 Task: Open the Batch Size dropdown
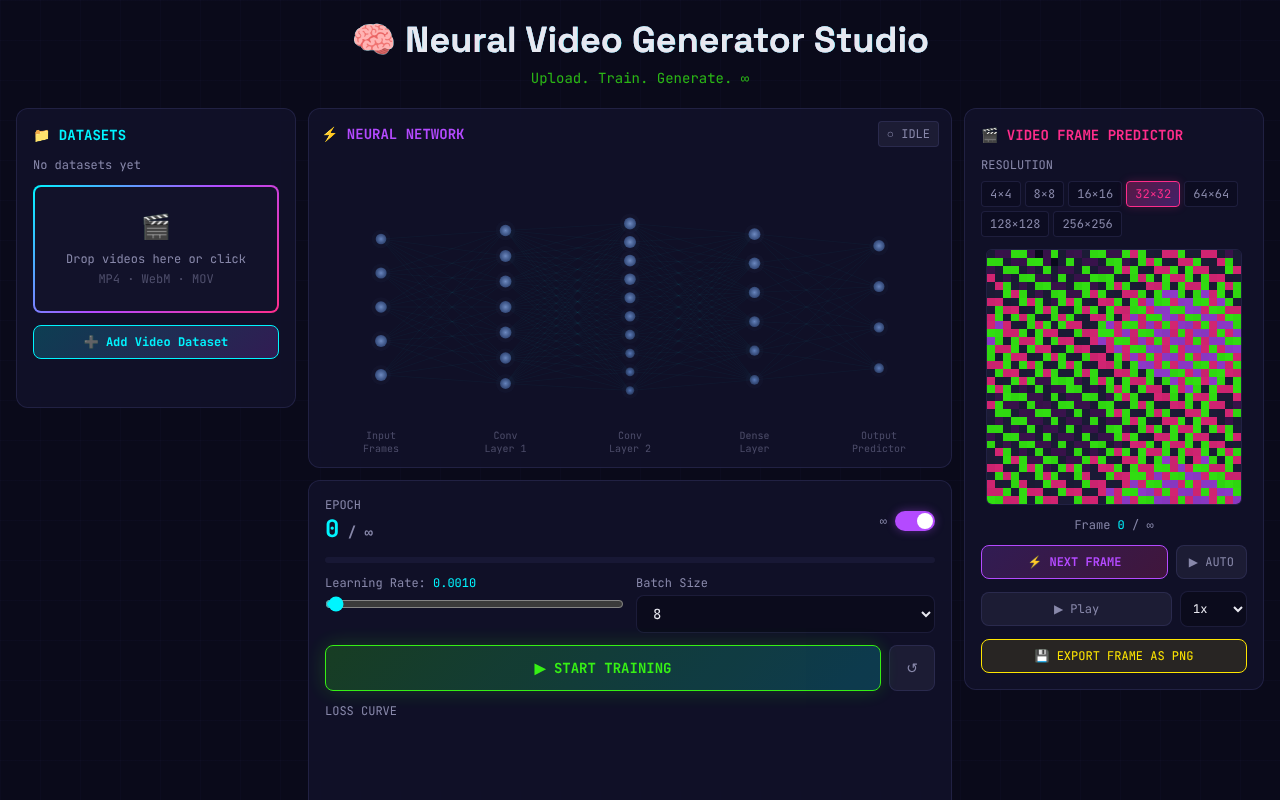coord(785,613)
